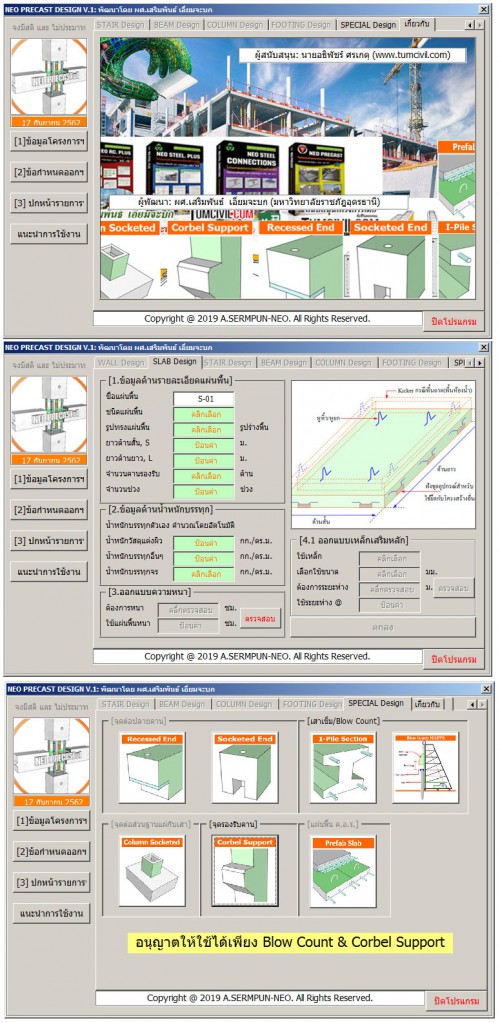Choose bar size in เลือกใช้ขนาด field

[389, 574]
